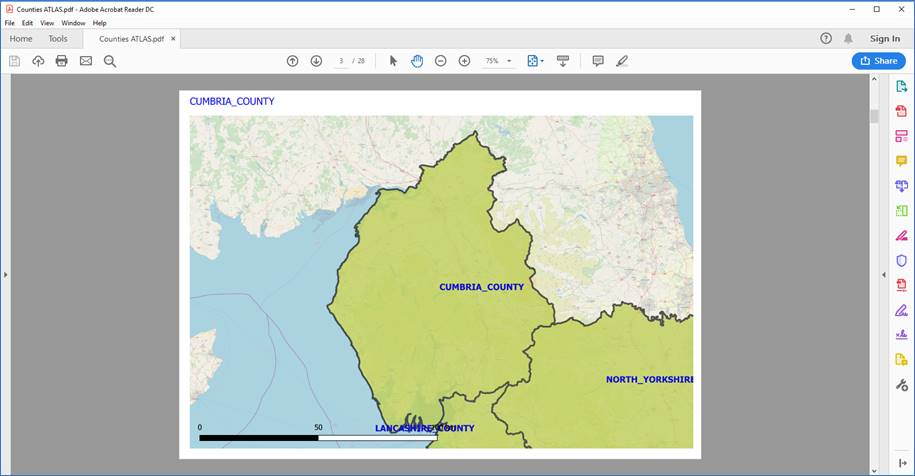This screenshot has height=476, width=915.
Task: Click the CUMBRIA_COUNTY page title text
Action: point(232,101)
